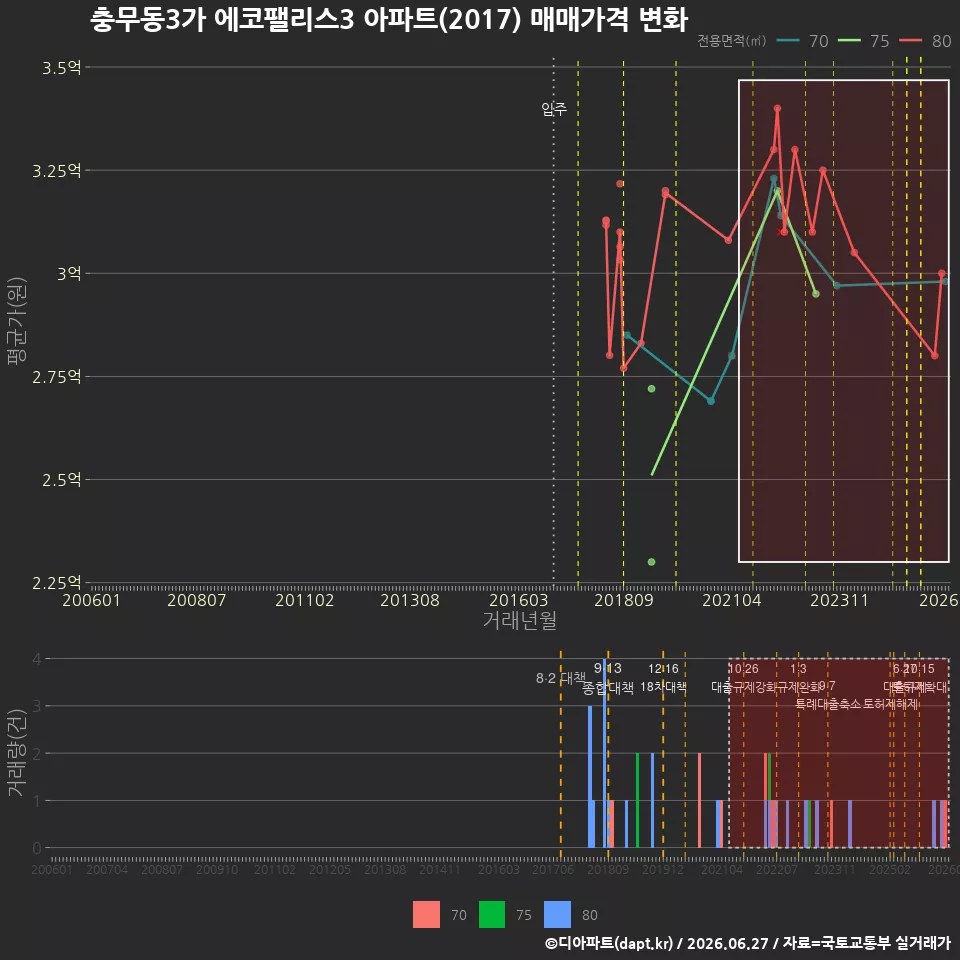Click the 특례대출축소 annotation text
Viewport: 960px width, 960px height.
click(828, 704)
